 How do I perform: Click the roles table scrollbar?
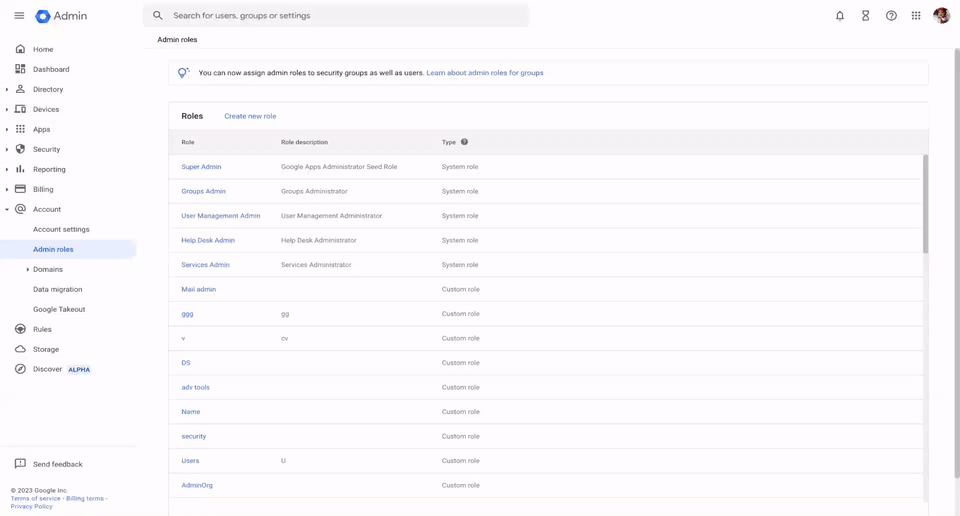pyautogui.click(x=925, y=204)
